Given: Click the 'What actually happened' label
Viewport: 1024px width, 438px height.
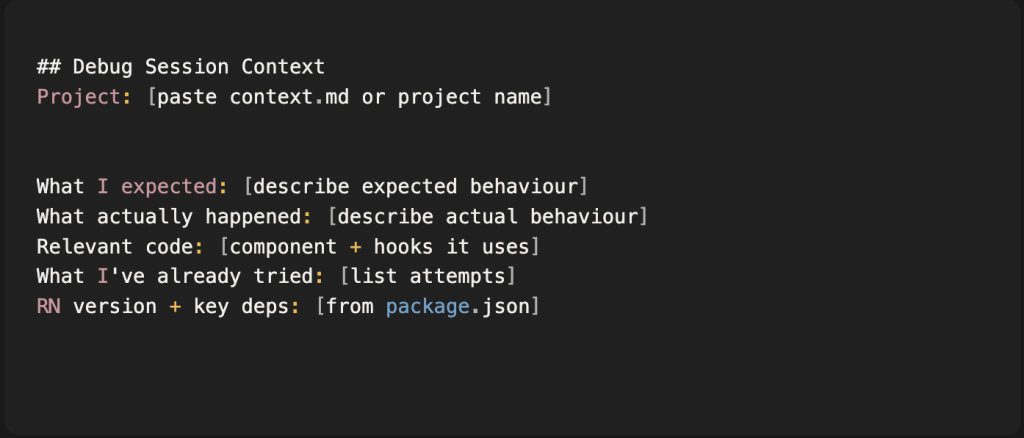Looking at the screenshot, I should pyautogui.click(x=169, y=217).
